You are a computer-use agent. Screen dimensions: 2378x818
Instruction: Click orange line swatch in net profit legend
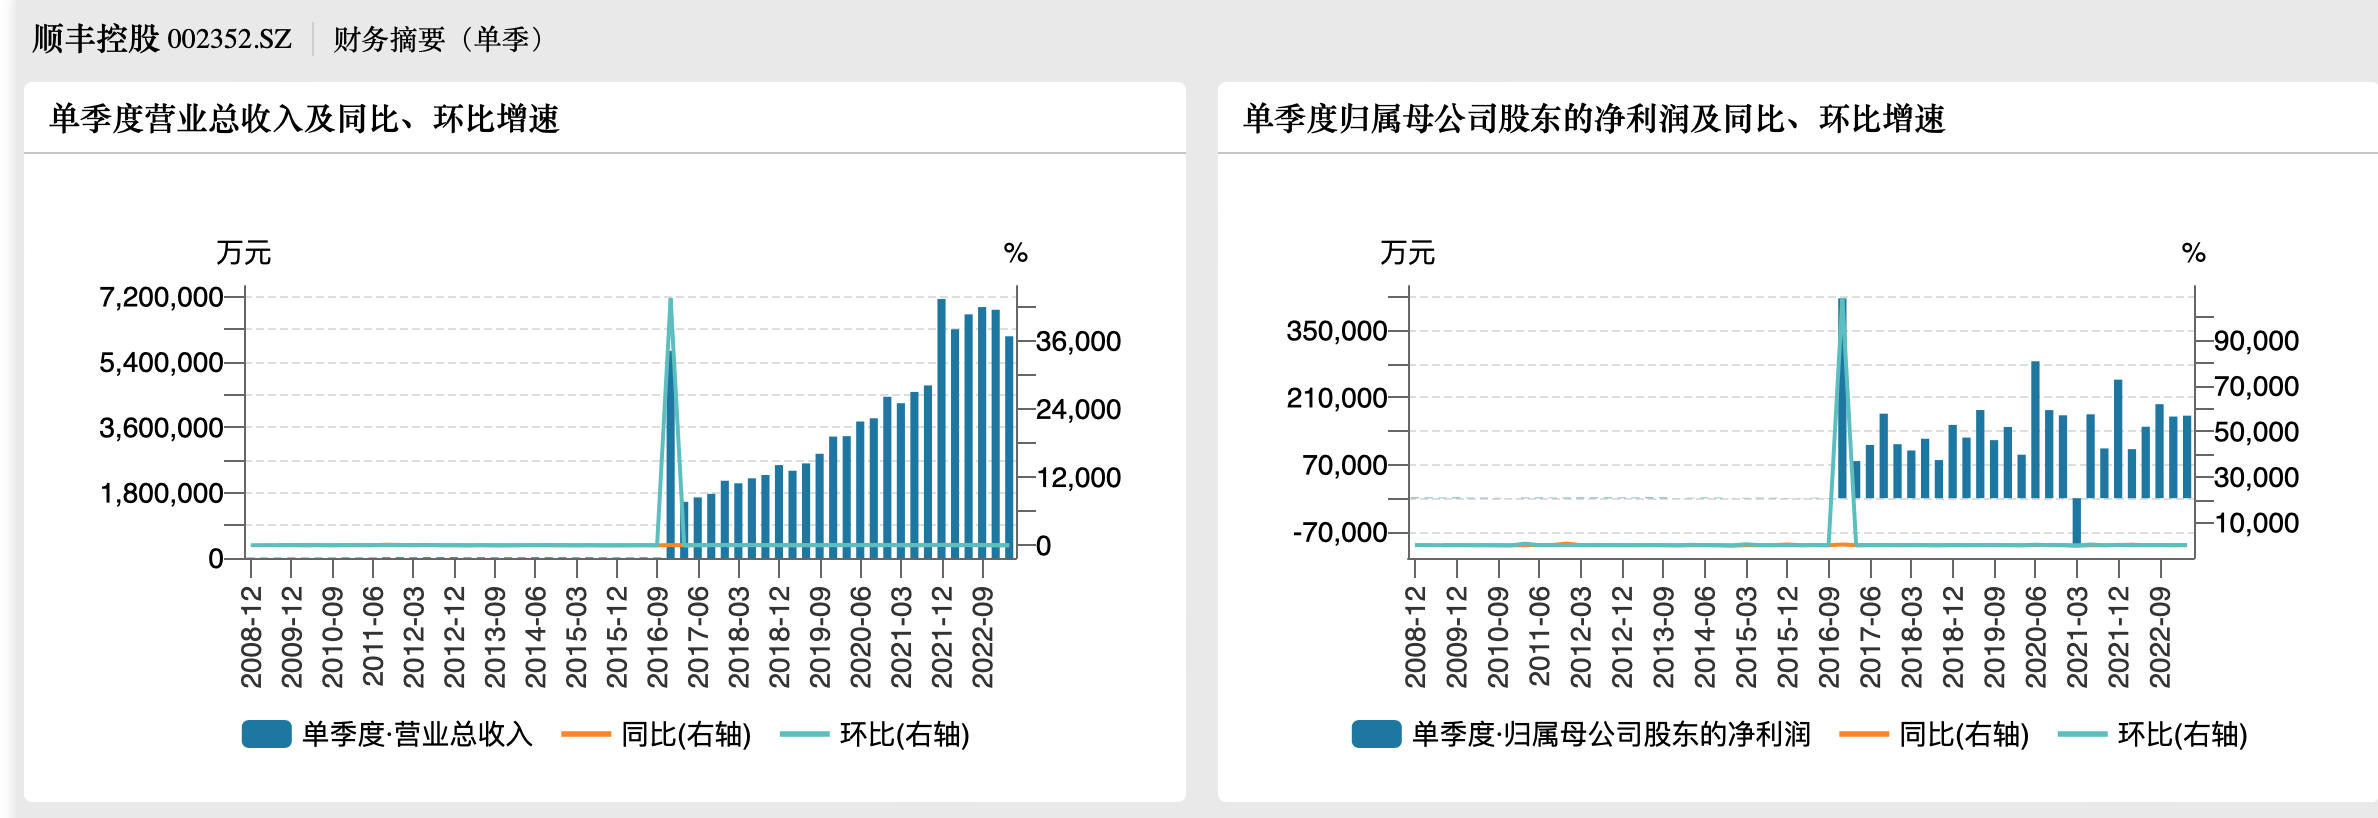pyautogui.click(x=1863, y=734)
